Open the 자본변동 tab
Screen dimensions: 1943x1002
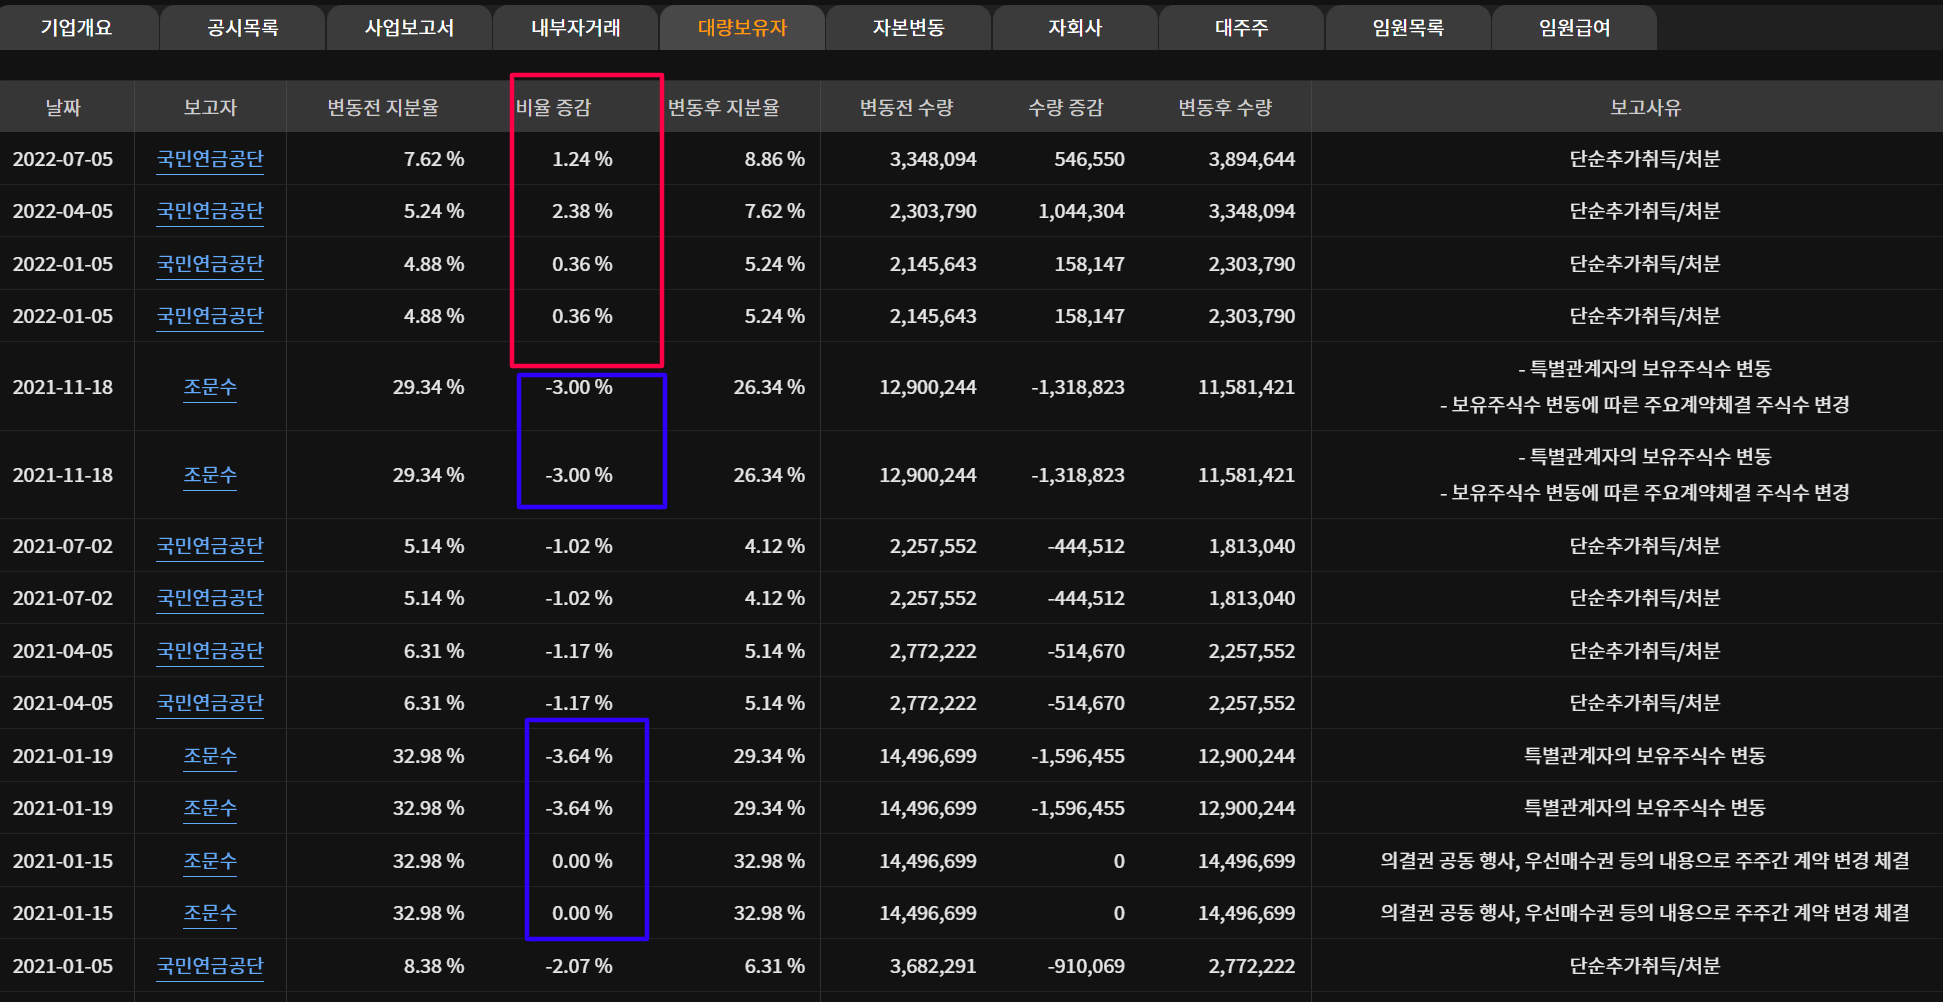click(909, 28)
